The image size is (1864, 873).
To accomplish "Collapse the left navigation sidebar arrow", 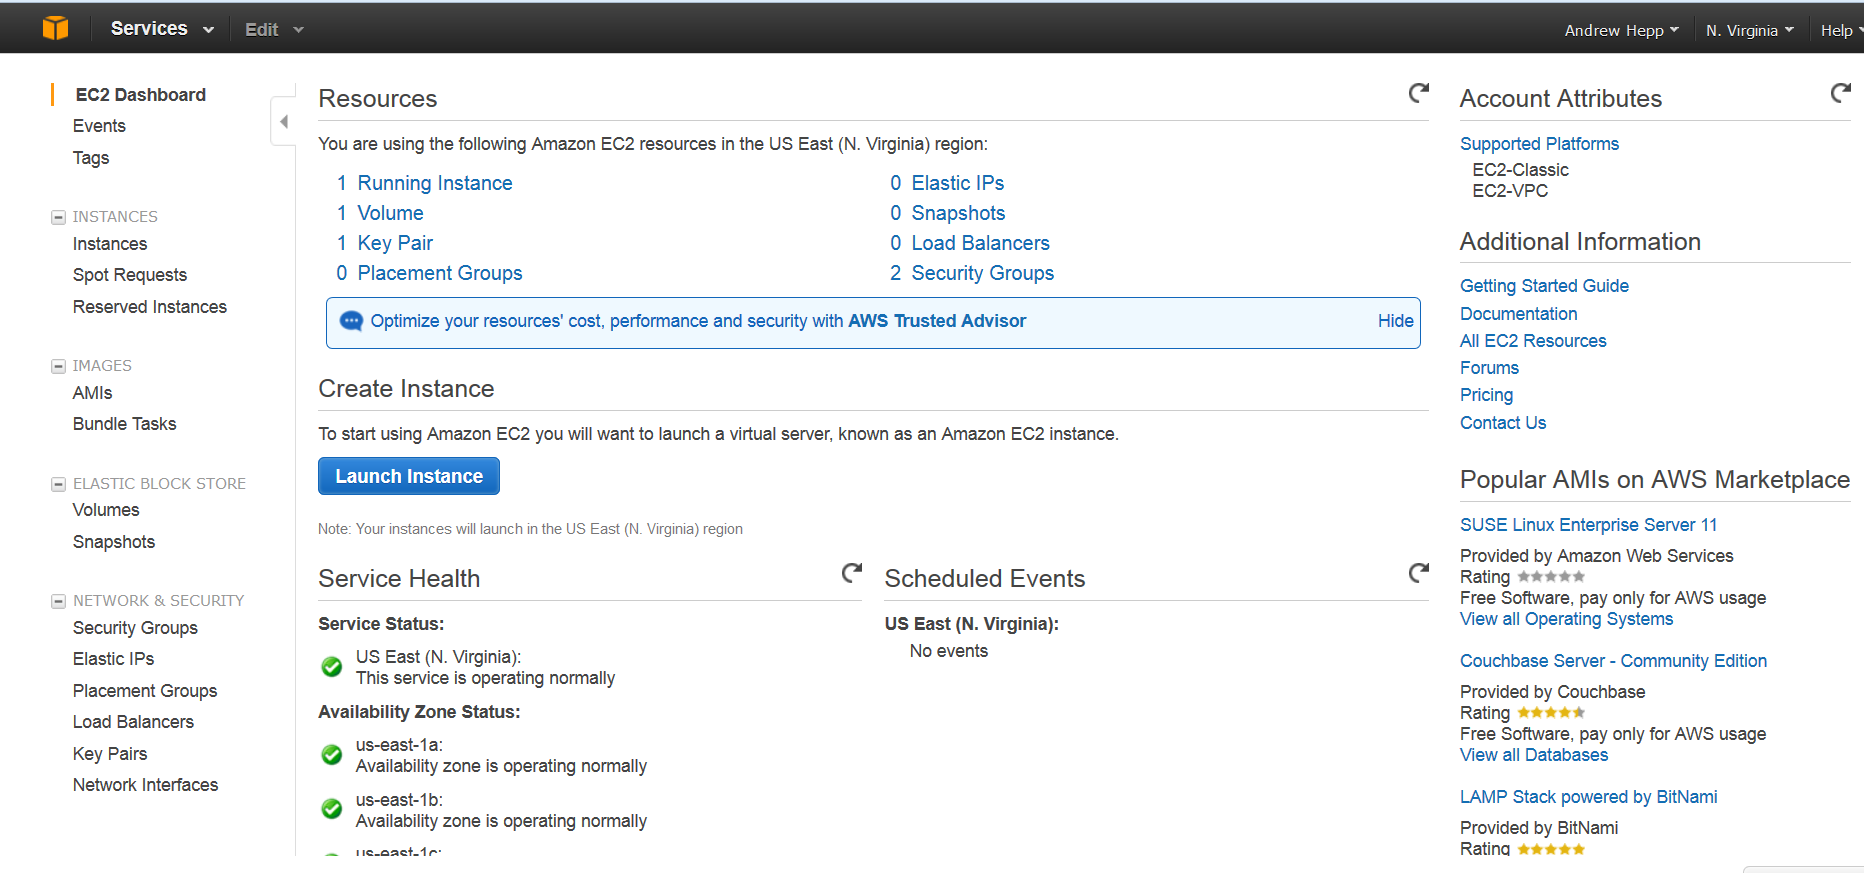I will (283, 122).
